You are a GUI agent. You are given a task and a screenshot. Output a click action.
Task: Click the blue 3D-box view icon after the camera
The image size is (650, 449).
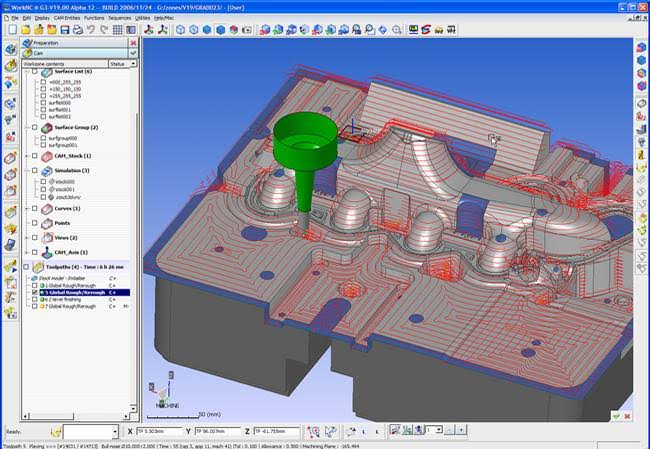(265, 30)
